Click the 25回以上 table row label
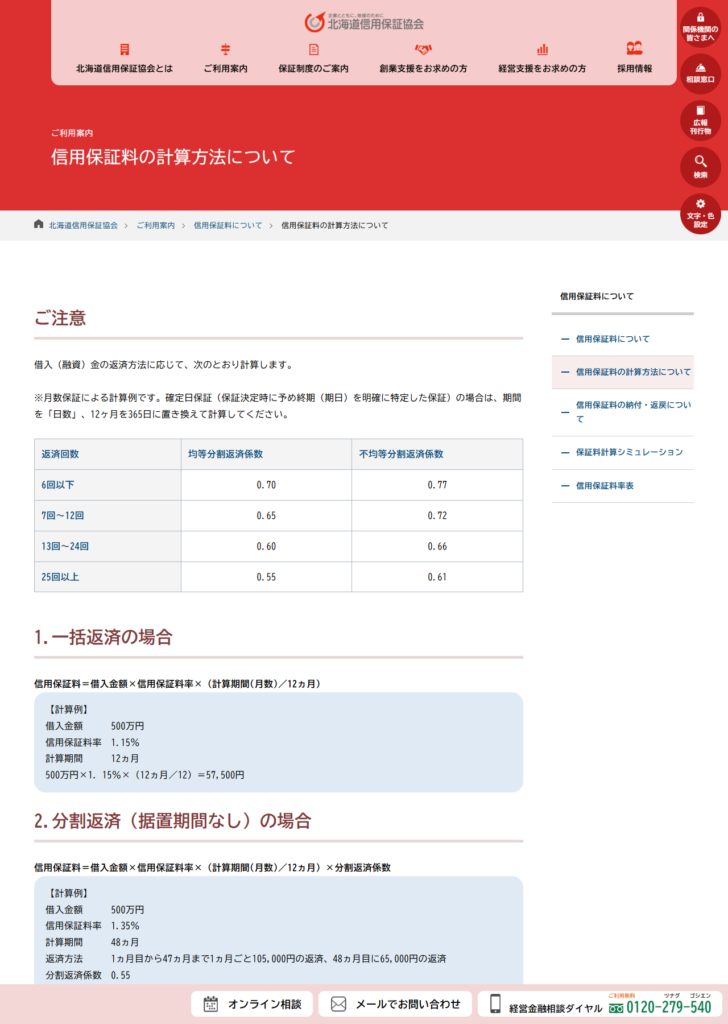This screenshot has height=1024, width=728. tap(60, 577)
